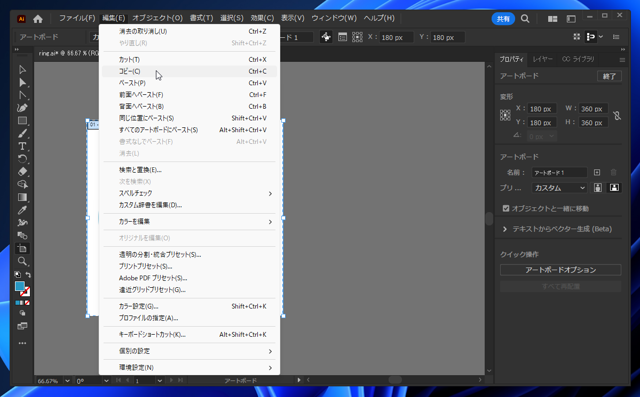Image resolution: width=640 pixels, height=397 pixels.
Task: Switch to the レイヤー tab
Action: (542, 59)
